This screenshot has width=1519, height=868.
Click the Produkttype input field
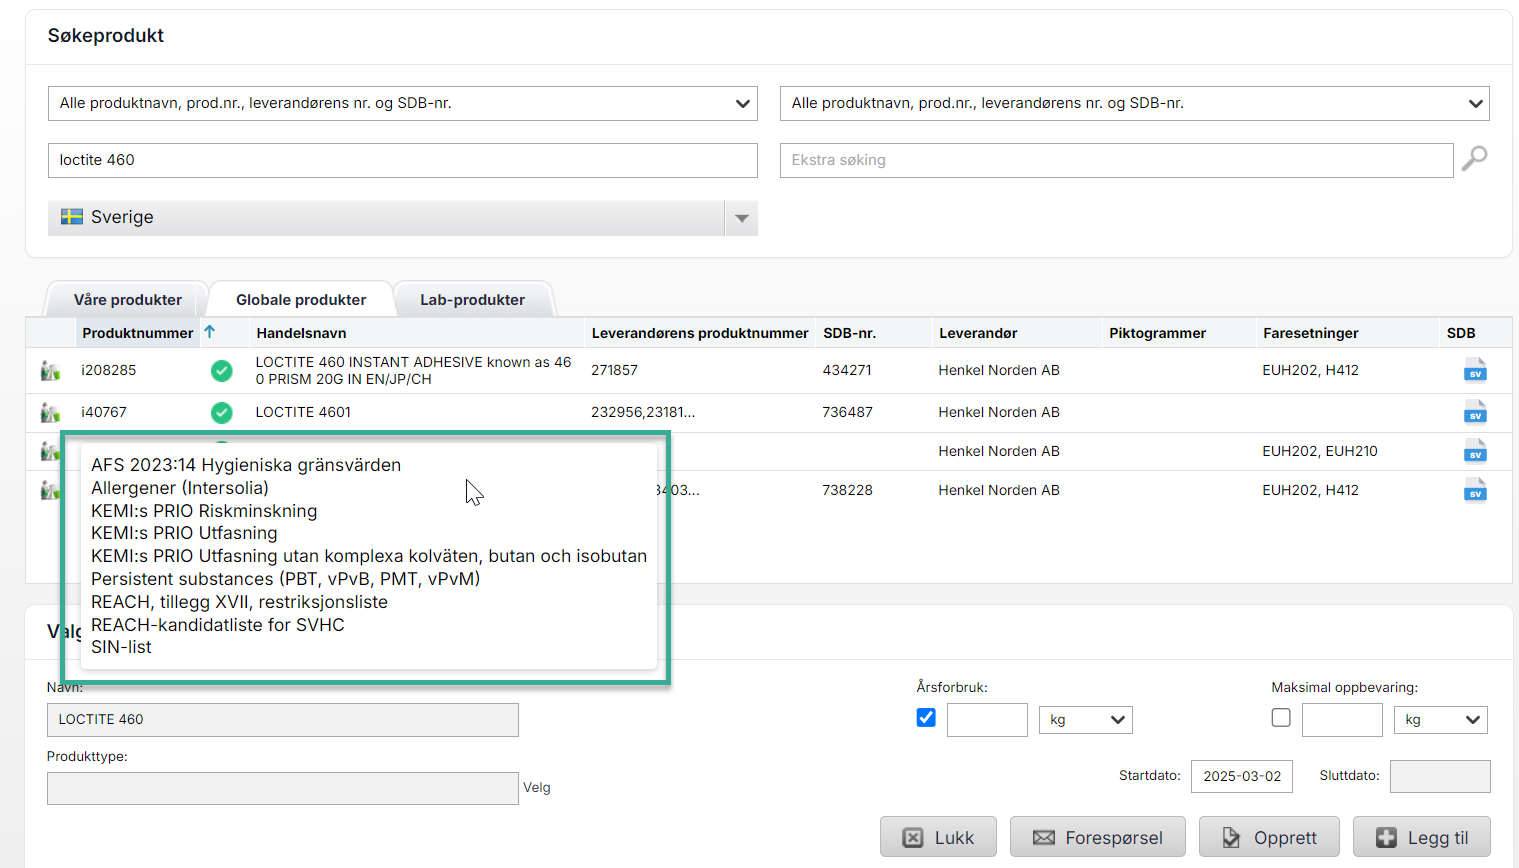pyautogui.click(x=283, y=788)
